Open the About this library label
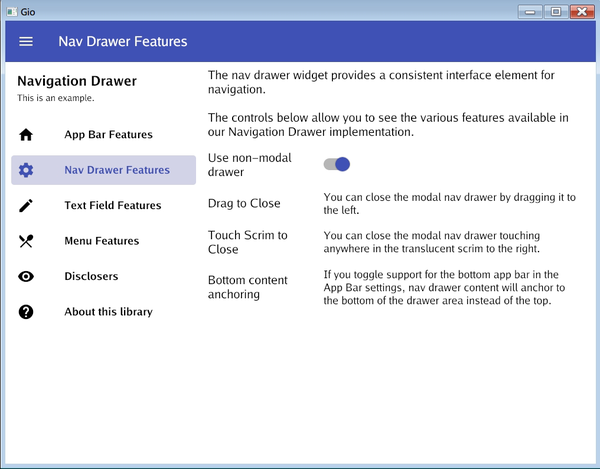The image size is (600, 469). (x=108, y=312)
